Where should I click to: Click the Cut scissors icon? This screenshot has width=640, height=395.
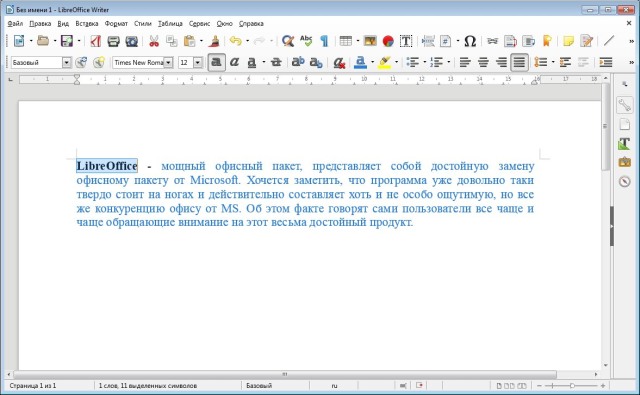154,41
